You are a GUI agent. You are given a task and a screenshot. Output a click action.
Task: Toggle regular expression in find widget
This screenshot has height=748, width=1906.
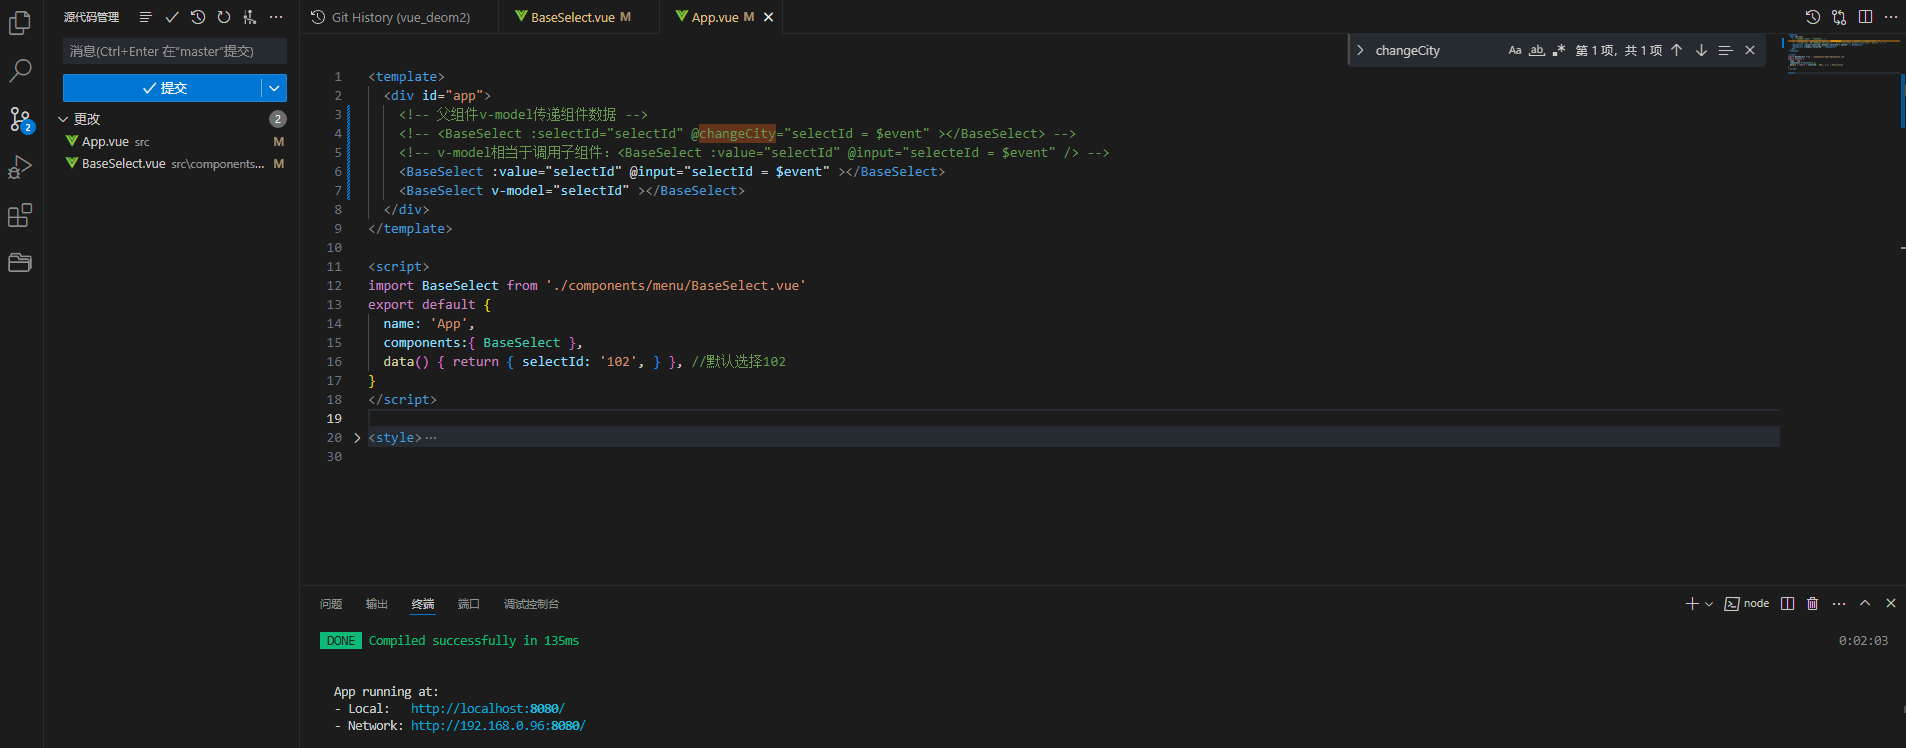coord(1559,50)
